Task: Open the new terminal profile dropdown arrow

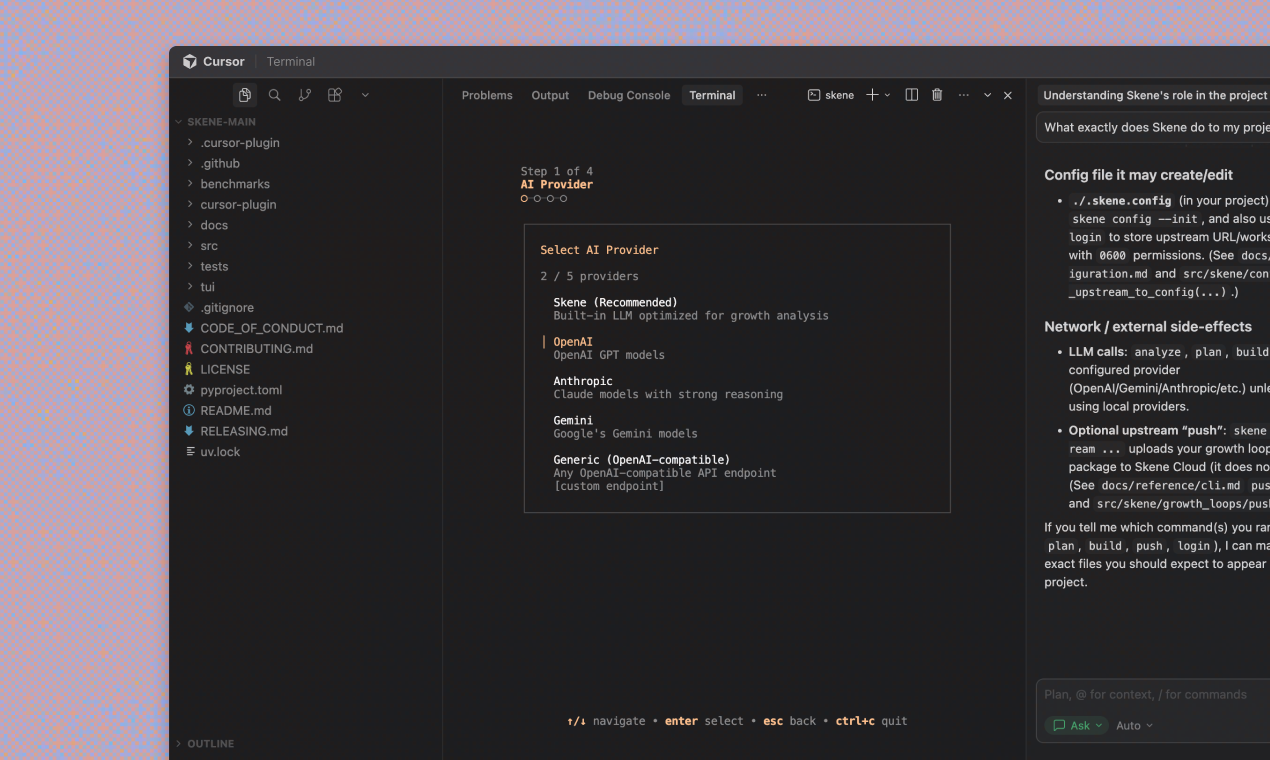Action: (x=887, y=95)
